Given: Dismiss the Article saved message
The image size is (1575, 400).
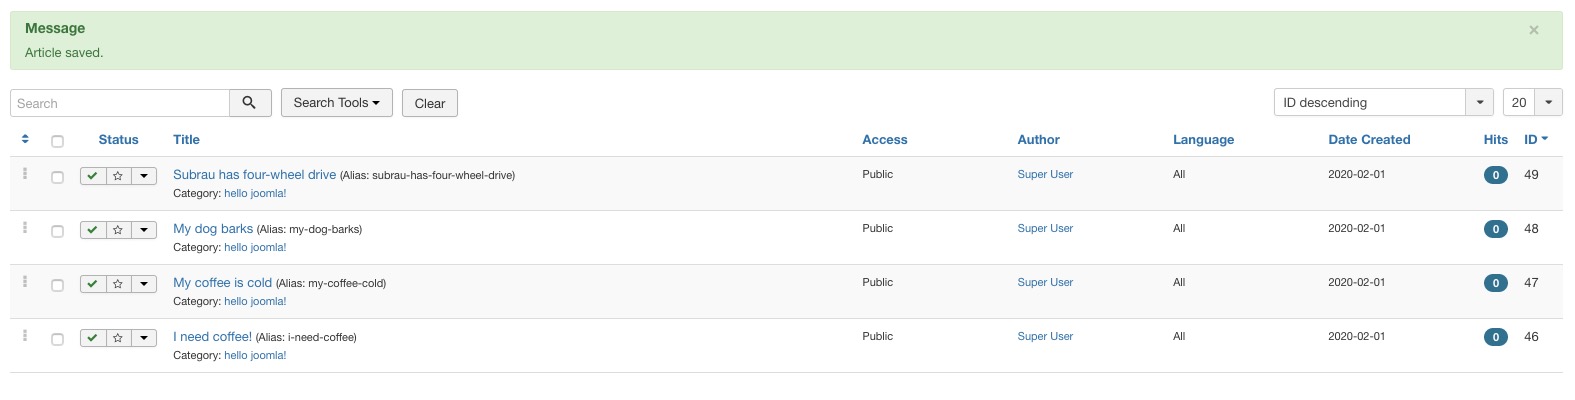Looking at the screenshot, I should [x=1534, y=30].
